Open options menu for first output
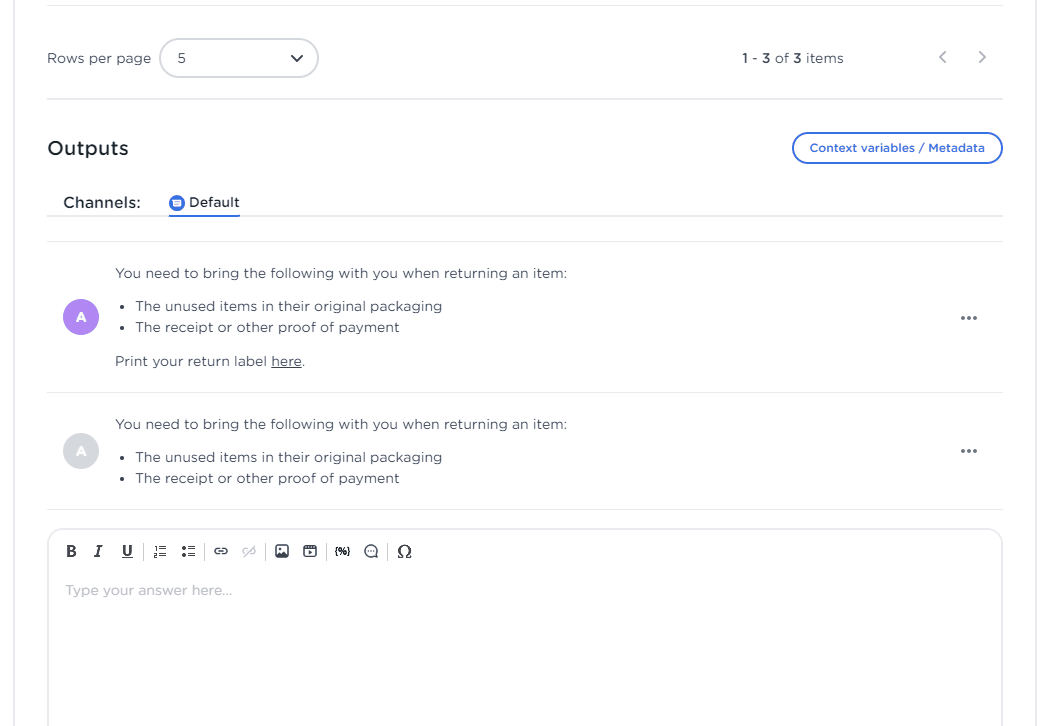1058x726 pixels. click(x=968, y=318)
